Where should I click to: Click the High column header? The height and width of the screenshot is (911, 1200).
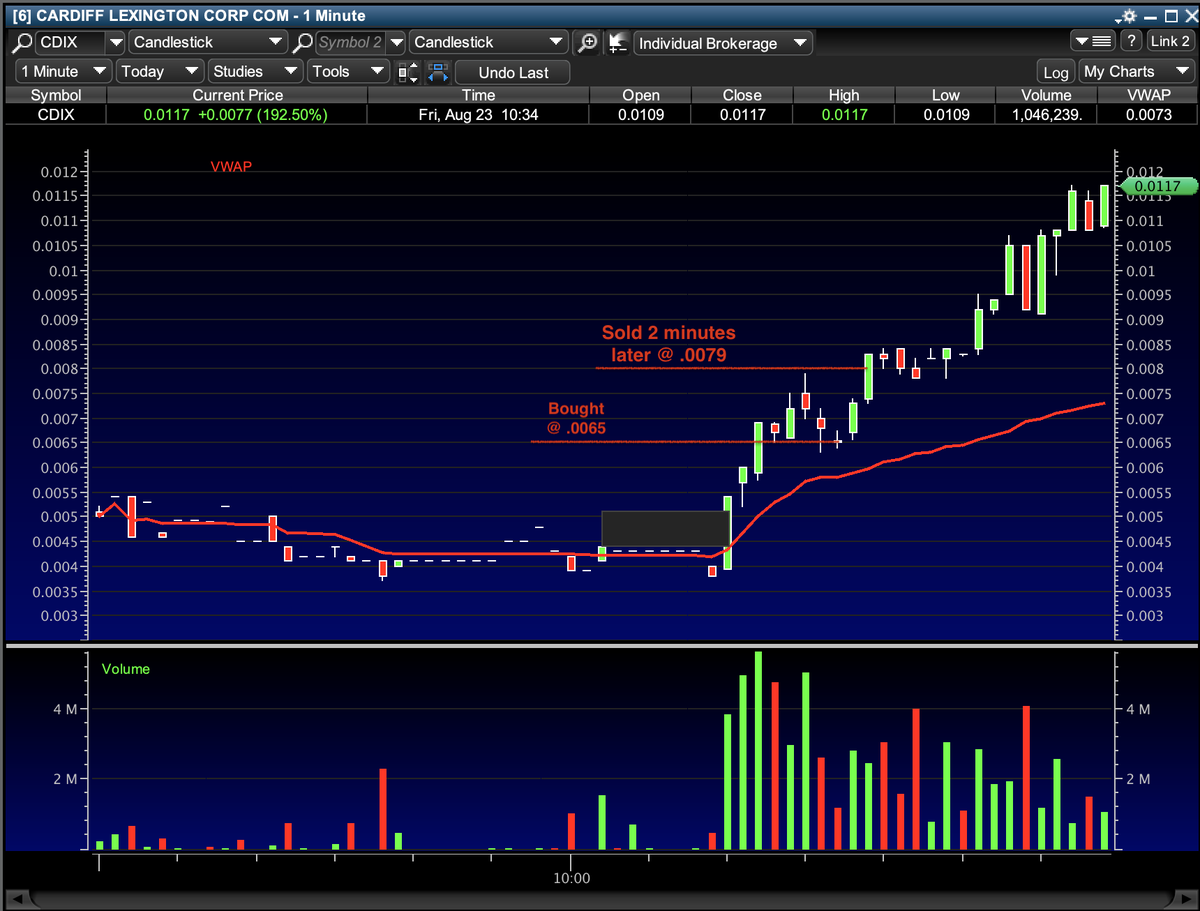tap(844, 95)
